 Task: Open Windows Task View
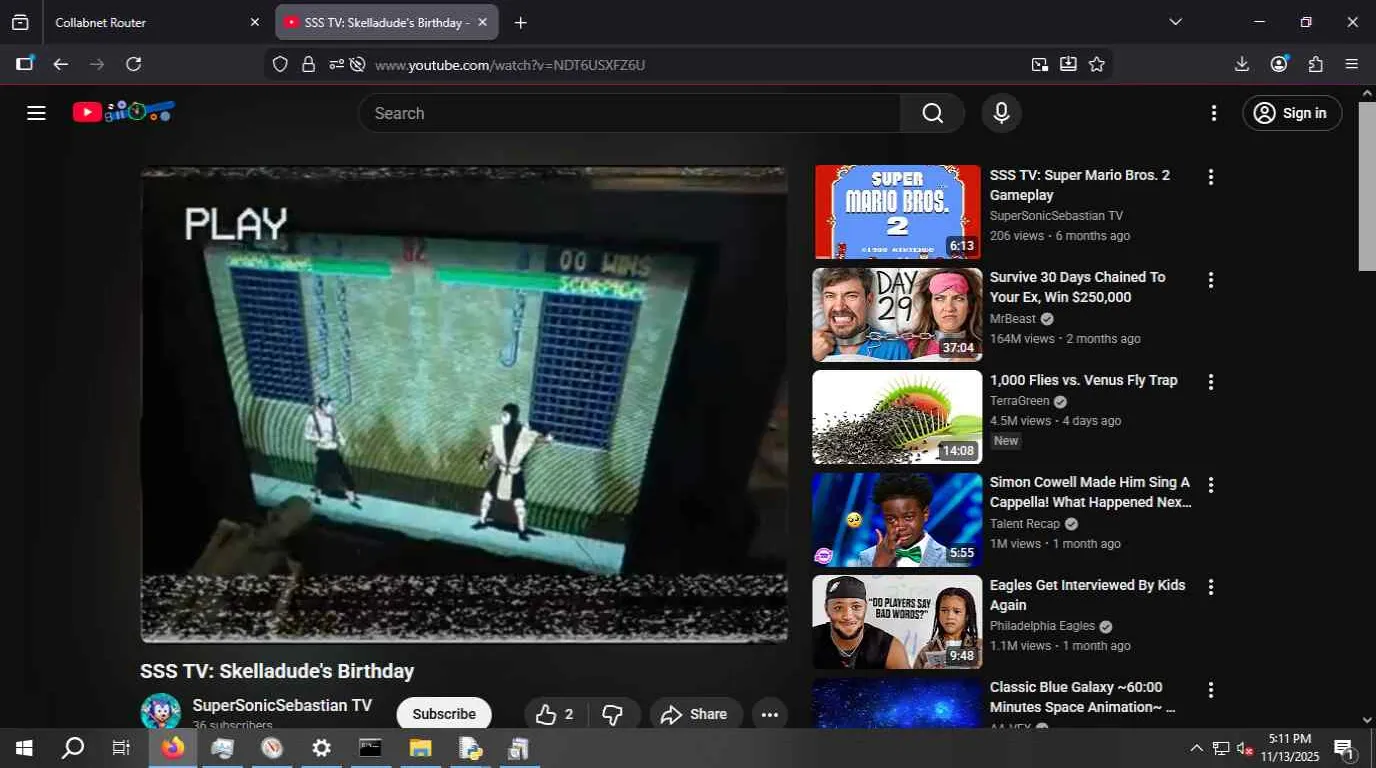coord(121,748)
